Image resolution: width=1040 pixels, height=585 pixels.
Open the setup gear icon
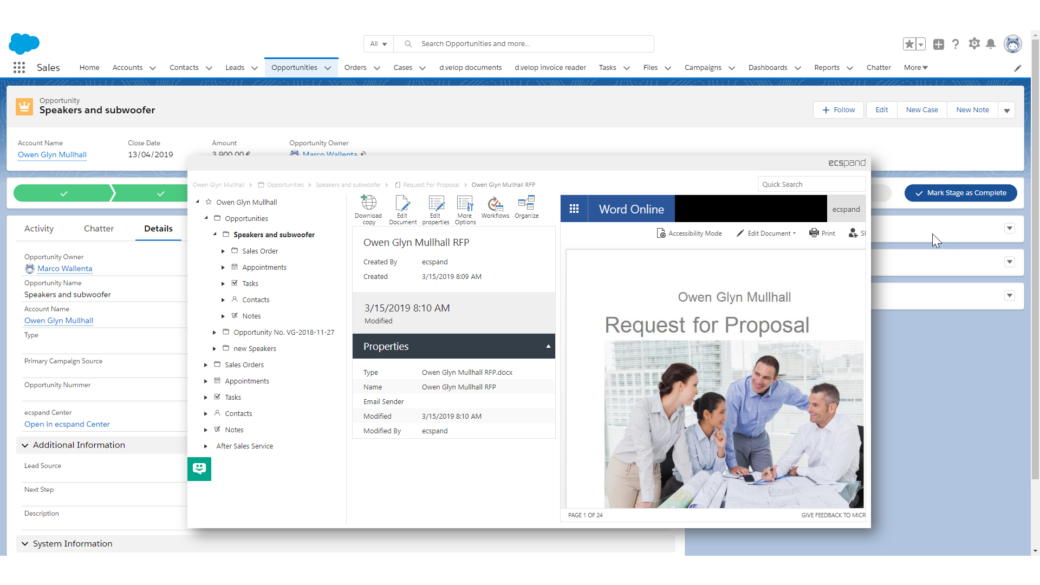pos(974,44)
